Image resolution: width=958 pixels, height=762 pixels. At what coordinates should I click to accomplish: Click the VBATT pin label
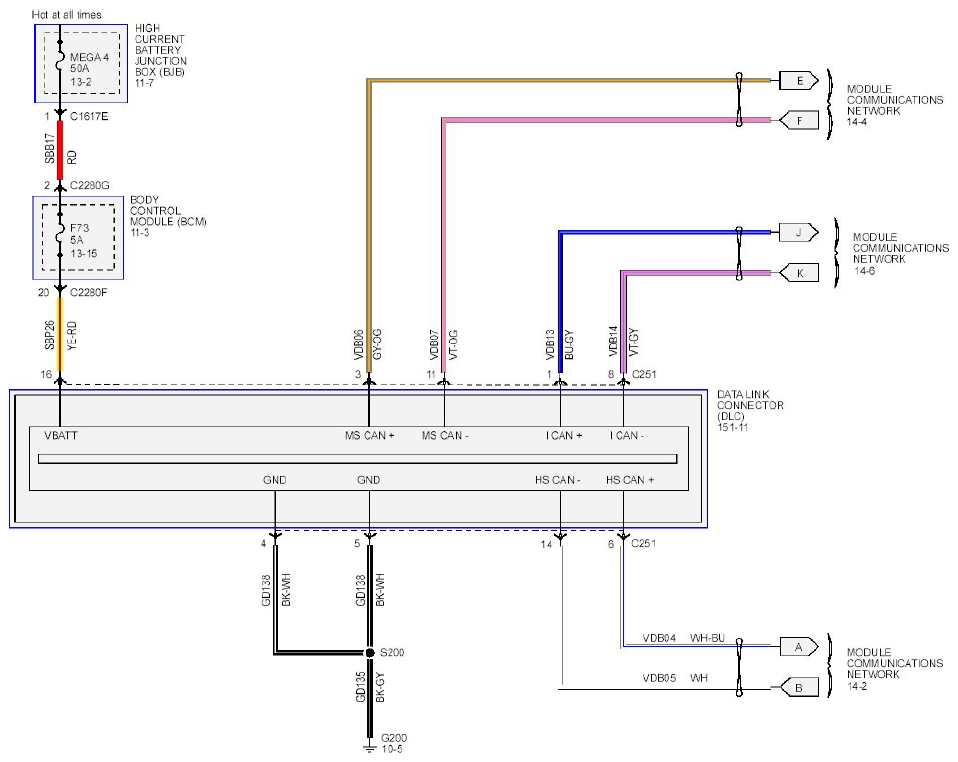[60, 436]
